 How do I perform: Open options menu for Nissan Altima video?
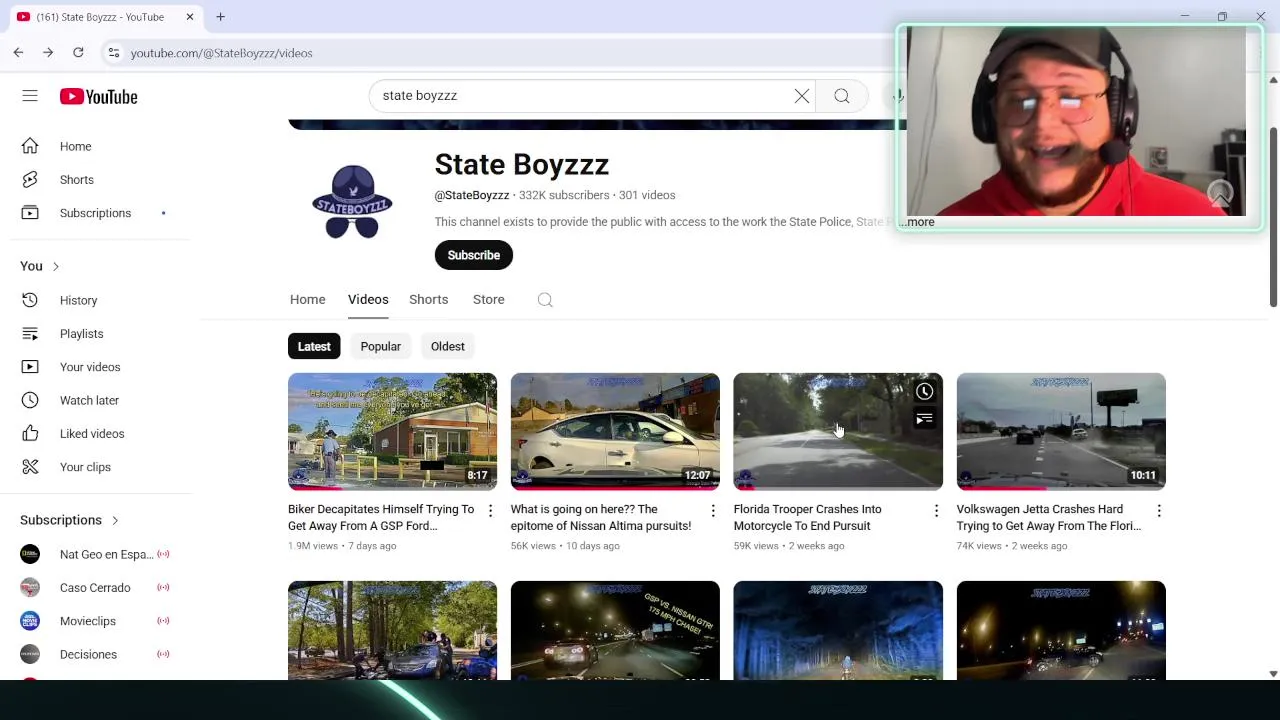pyautogui.click(x=713, y=511)
